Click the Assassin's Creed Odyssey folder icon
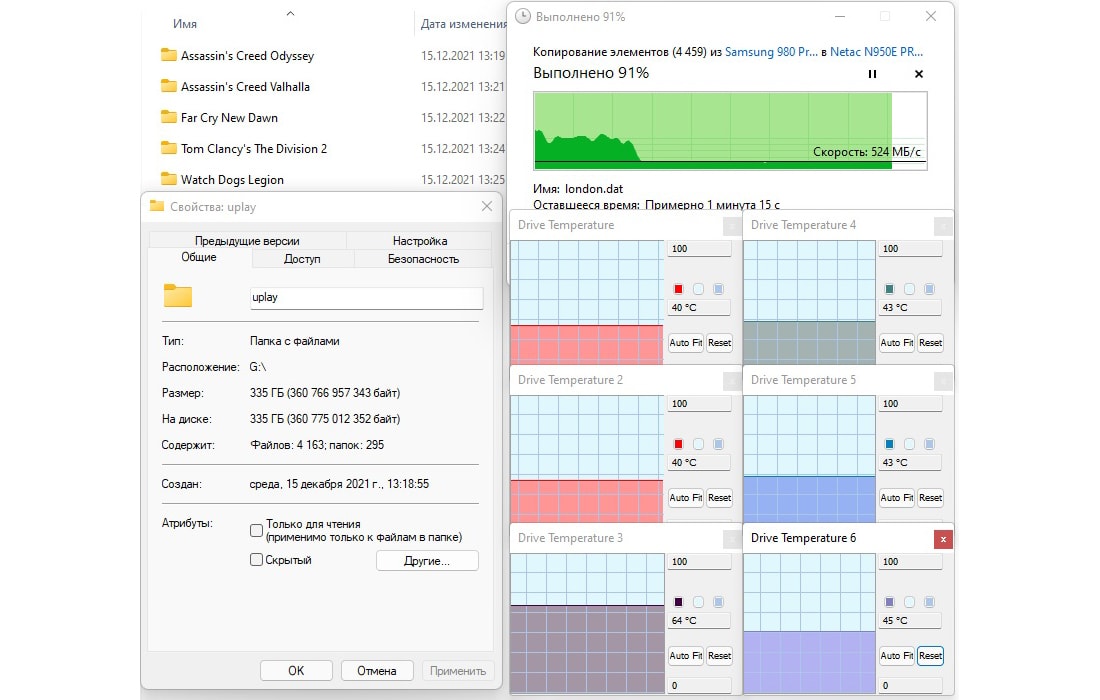The height and width of the screenshot is (700, 1100). (x=168, y=56)
